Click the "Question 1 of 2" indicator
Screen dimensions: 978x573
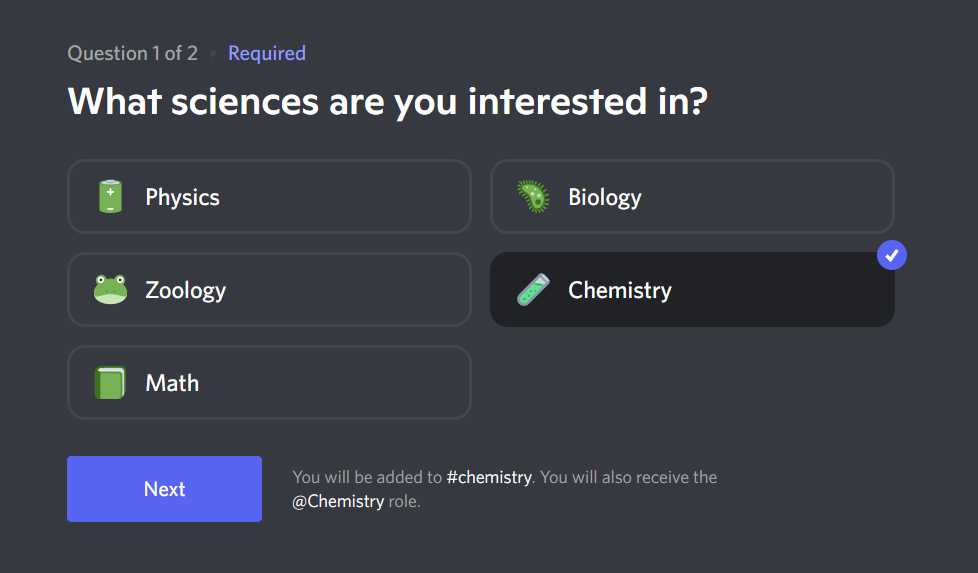click(132, 53)
